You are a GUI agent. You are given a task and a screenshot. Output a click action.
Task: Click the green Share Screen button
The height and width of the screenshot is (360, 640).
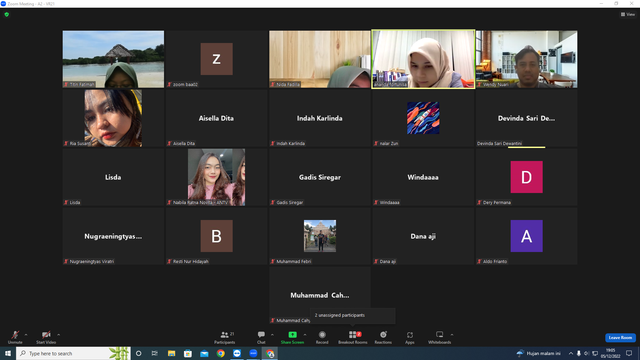point(292,337)
